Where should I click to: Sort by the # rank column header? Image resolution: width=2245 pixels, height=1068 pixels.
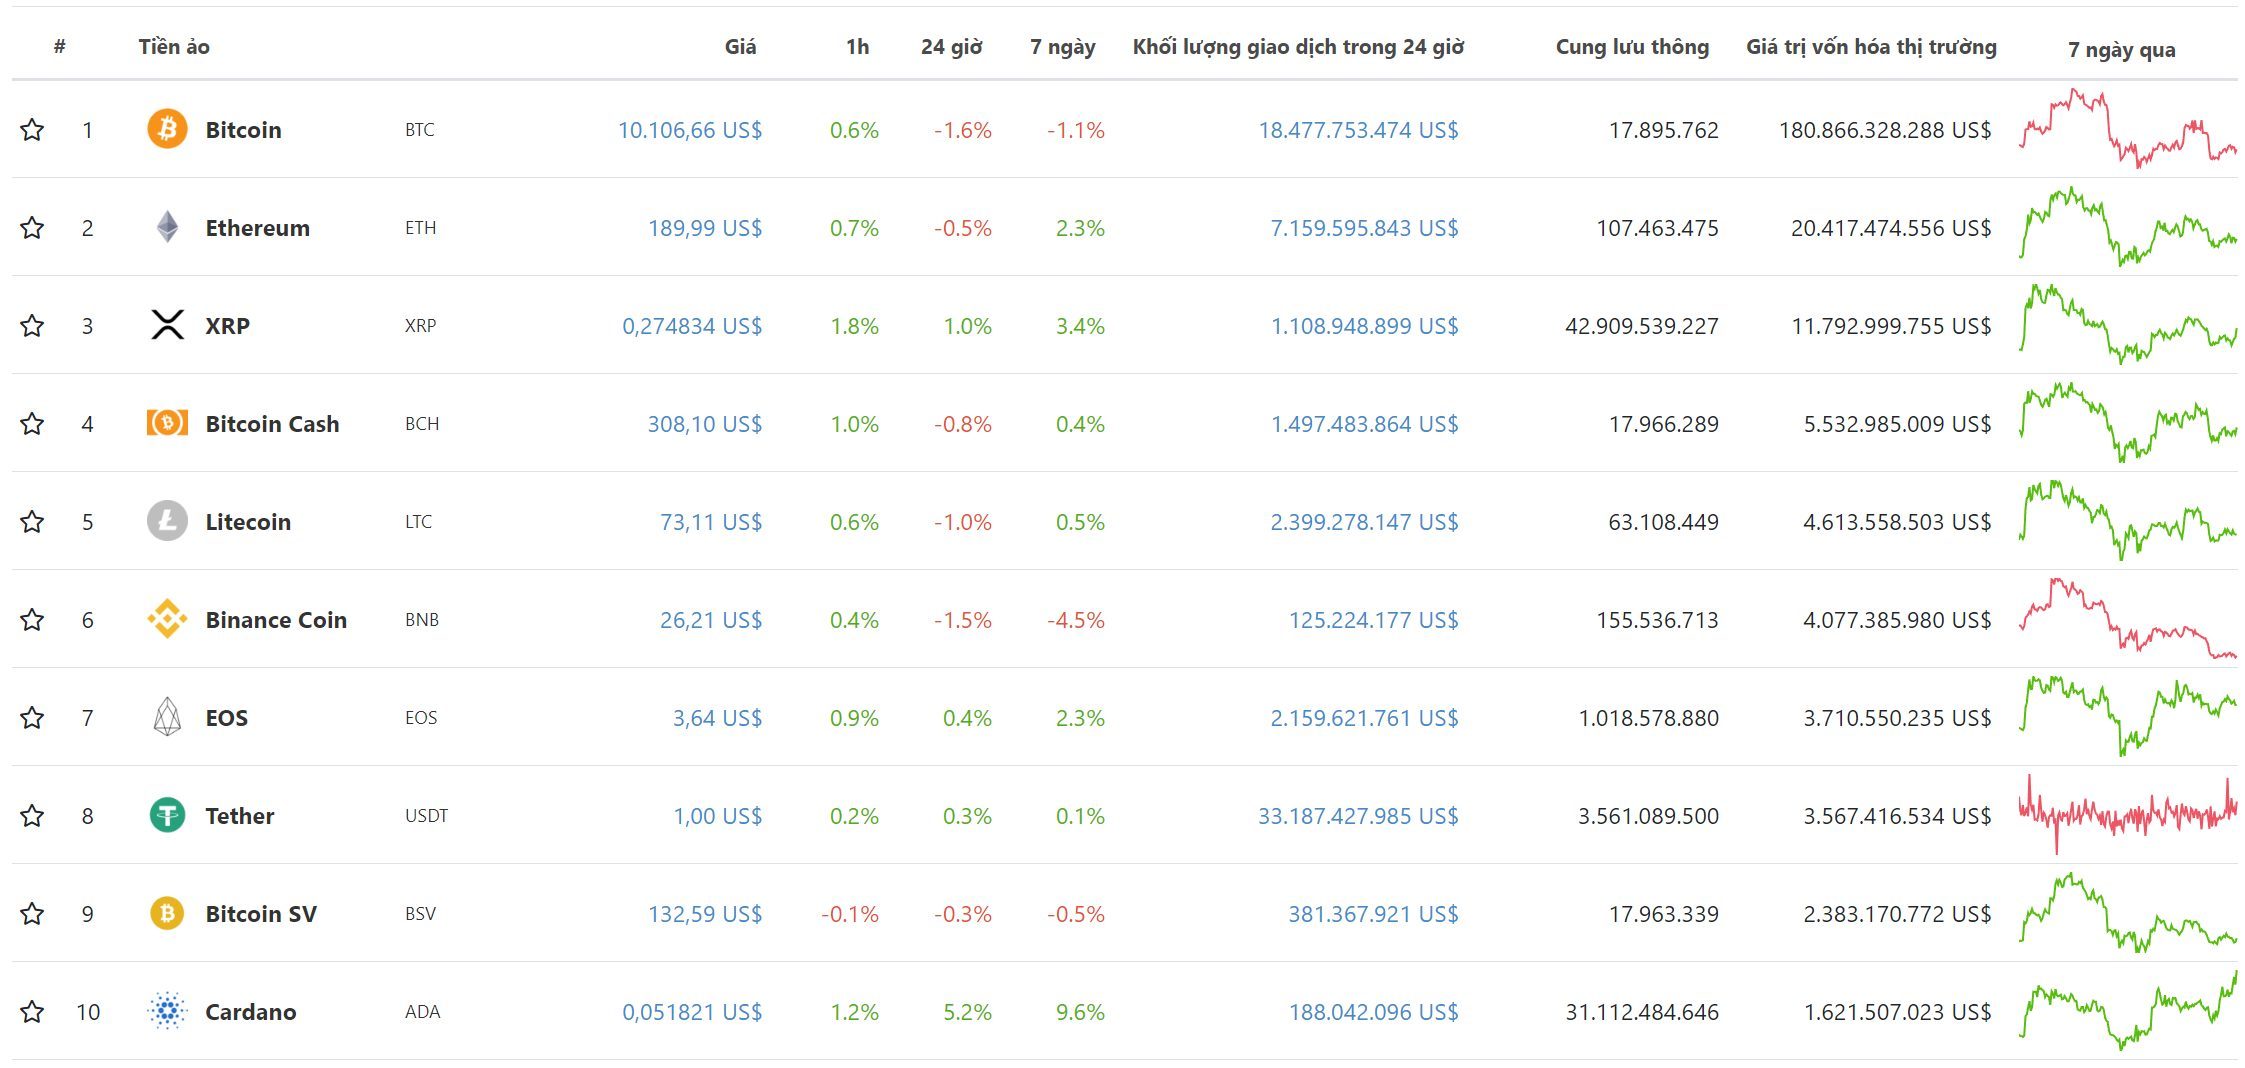point(60,46)
